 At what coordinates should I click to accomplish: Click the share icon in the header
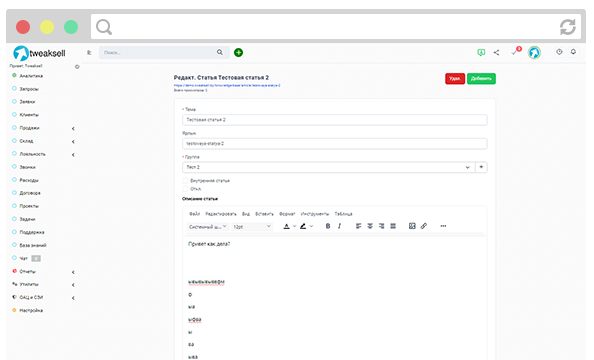coord(496,53)
